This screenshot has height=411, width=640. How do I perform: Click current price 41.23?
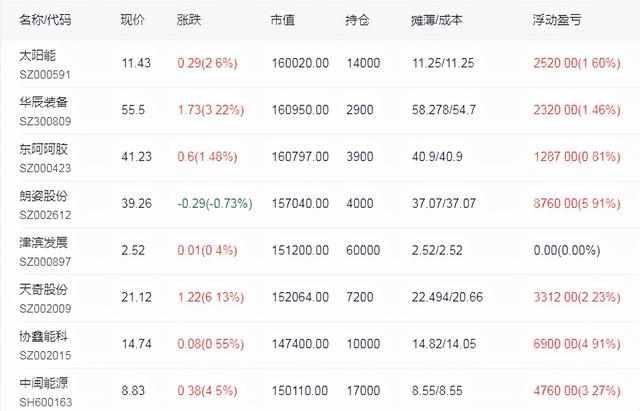(136, 157)
